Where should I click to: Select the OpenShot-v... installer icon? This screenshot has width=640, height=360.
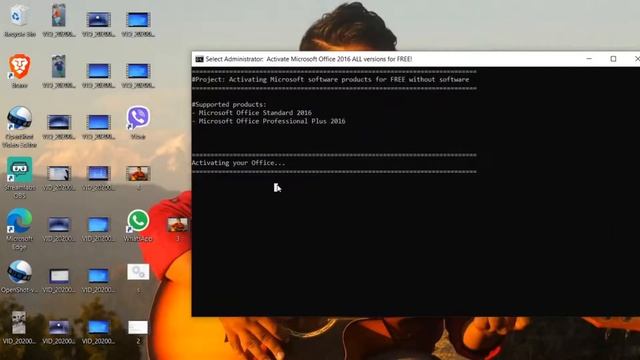click(19, 276)
